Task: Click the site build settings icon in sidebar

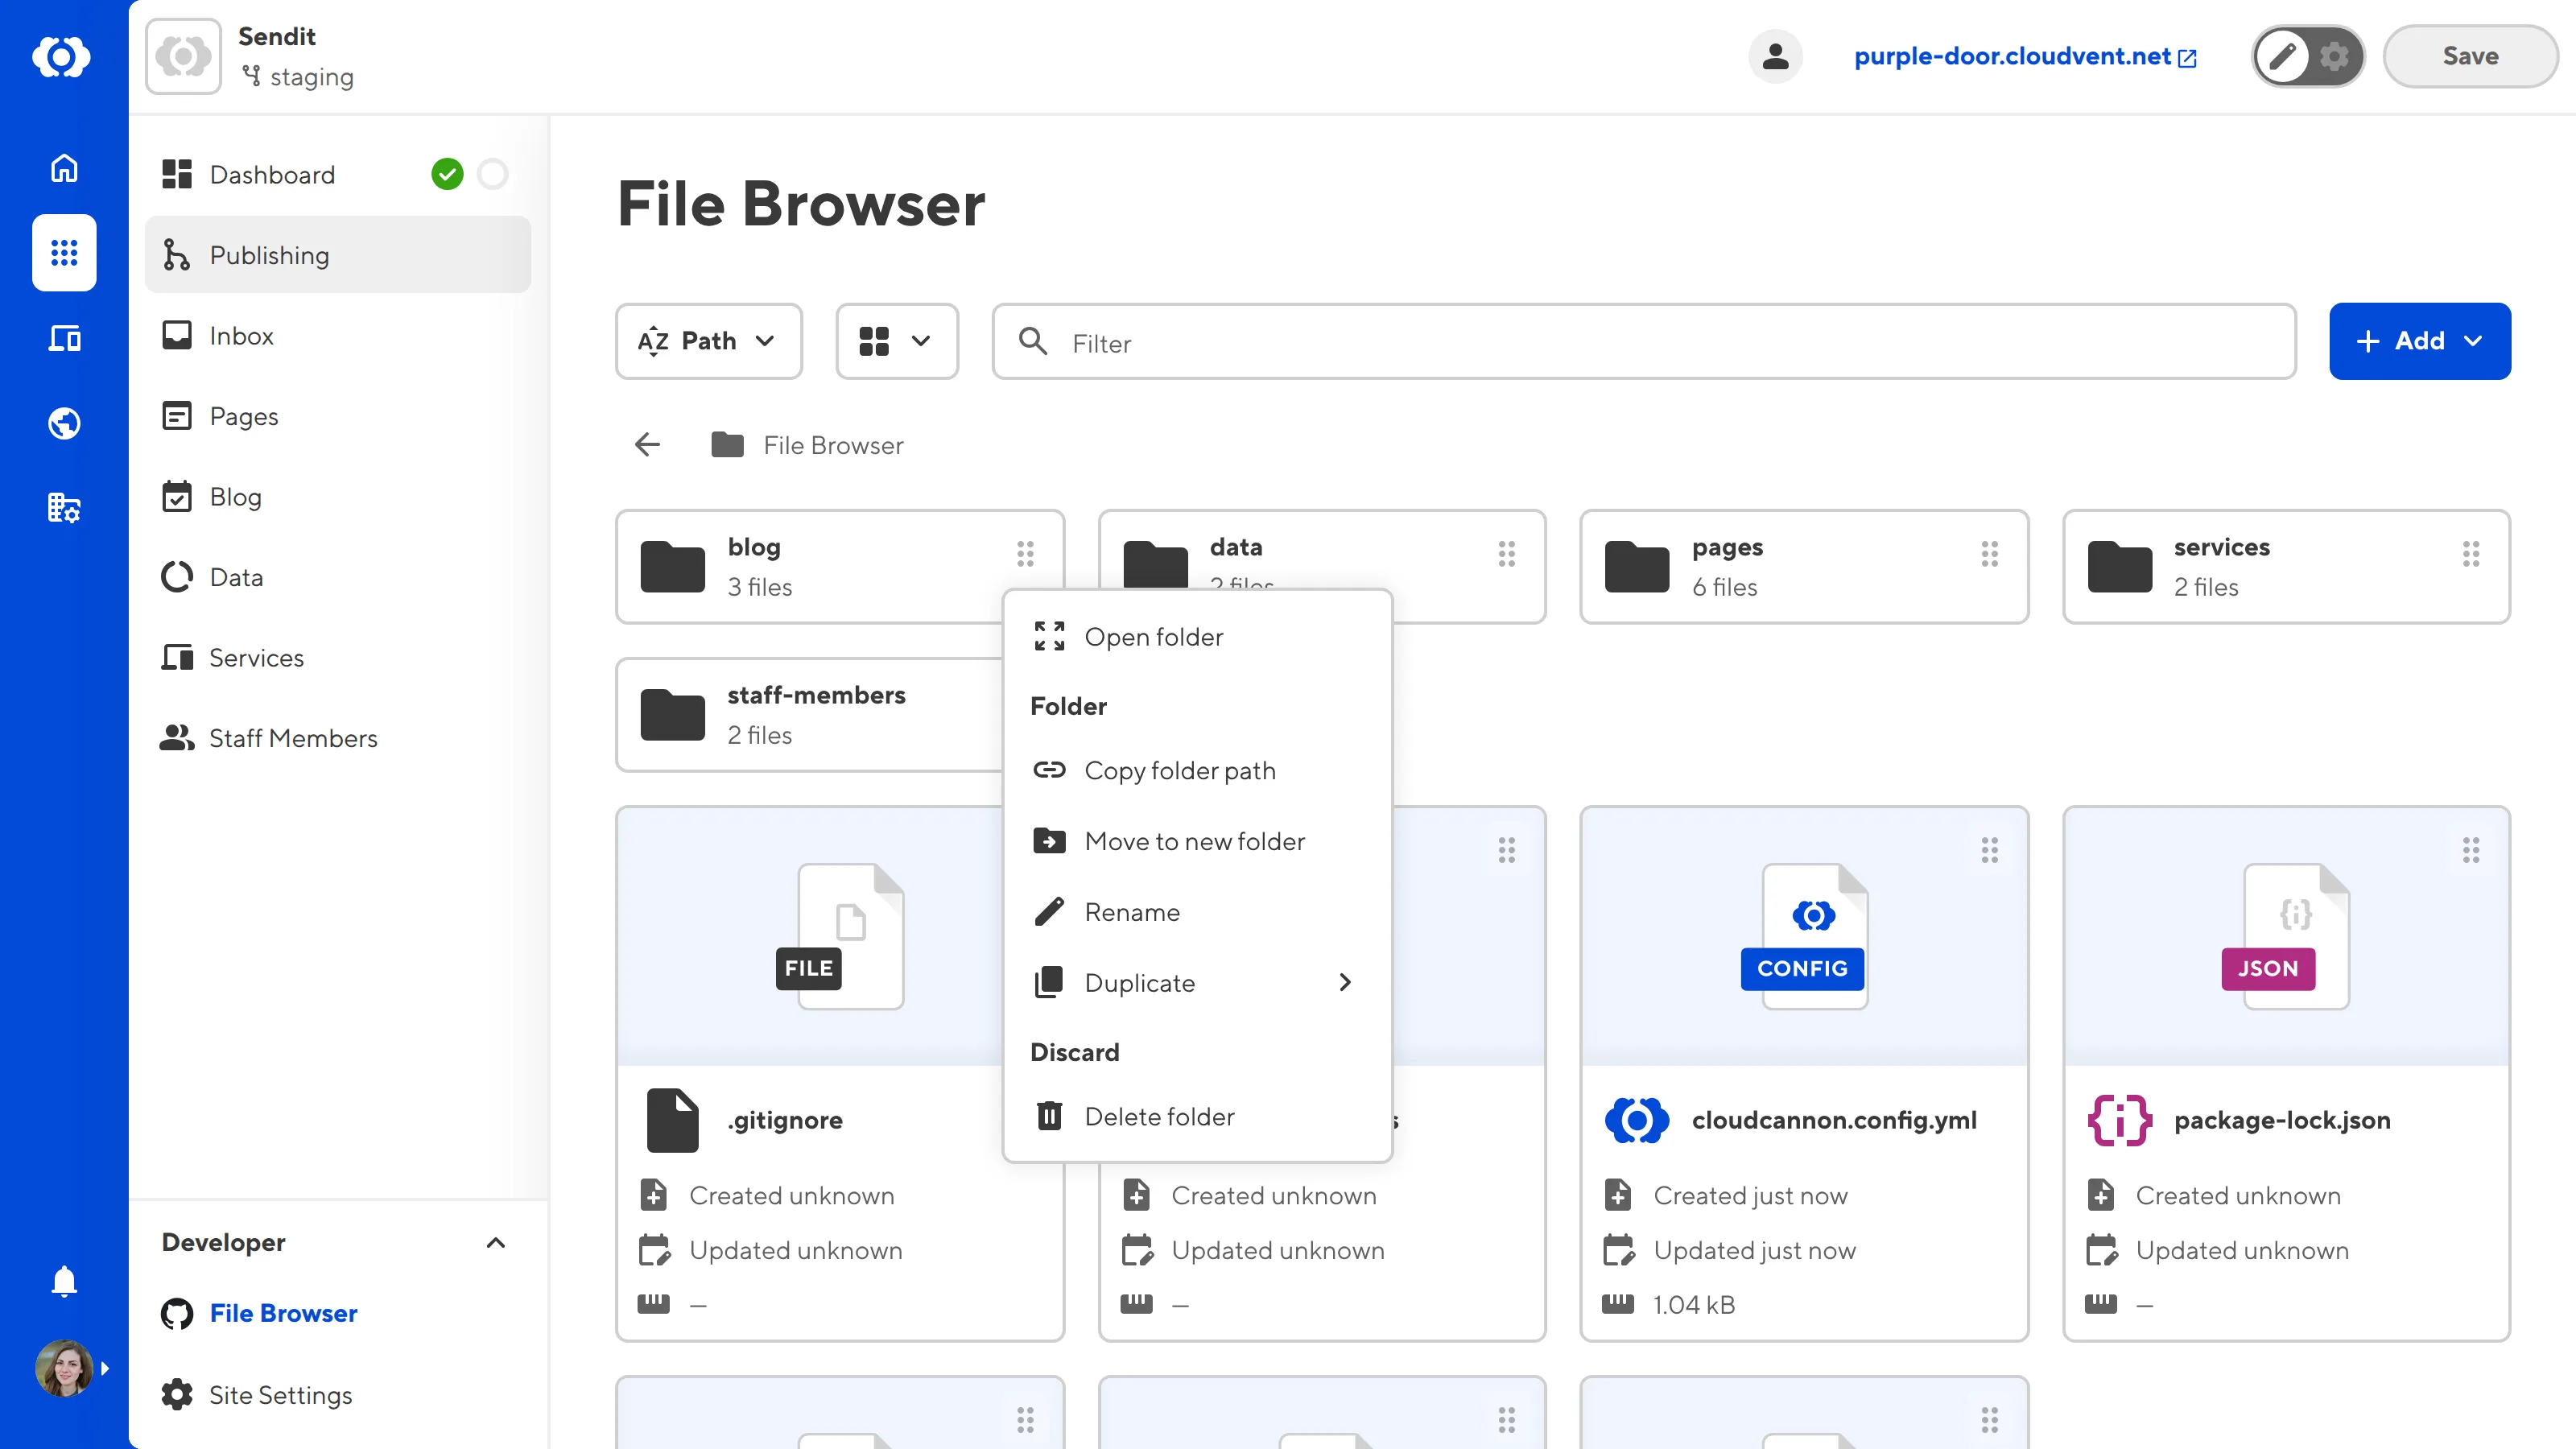Action: [x=63, y=508]
